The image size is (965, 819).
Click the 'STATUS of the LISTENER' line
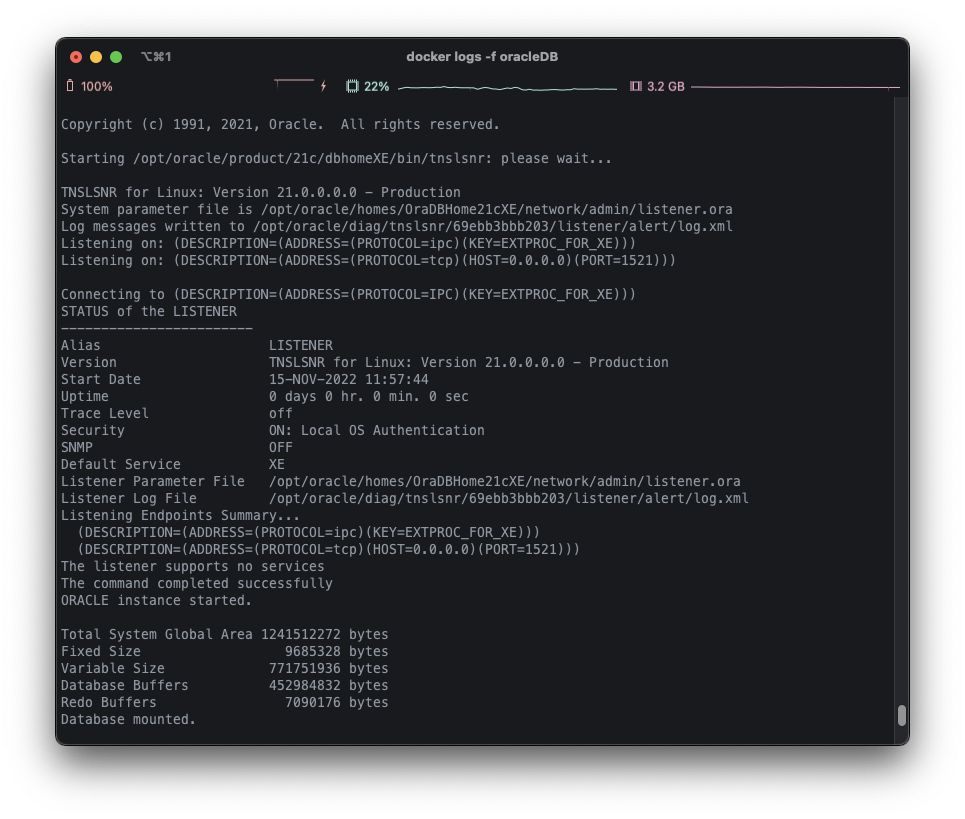[148, 311]
